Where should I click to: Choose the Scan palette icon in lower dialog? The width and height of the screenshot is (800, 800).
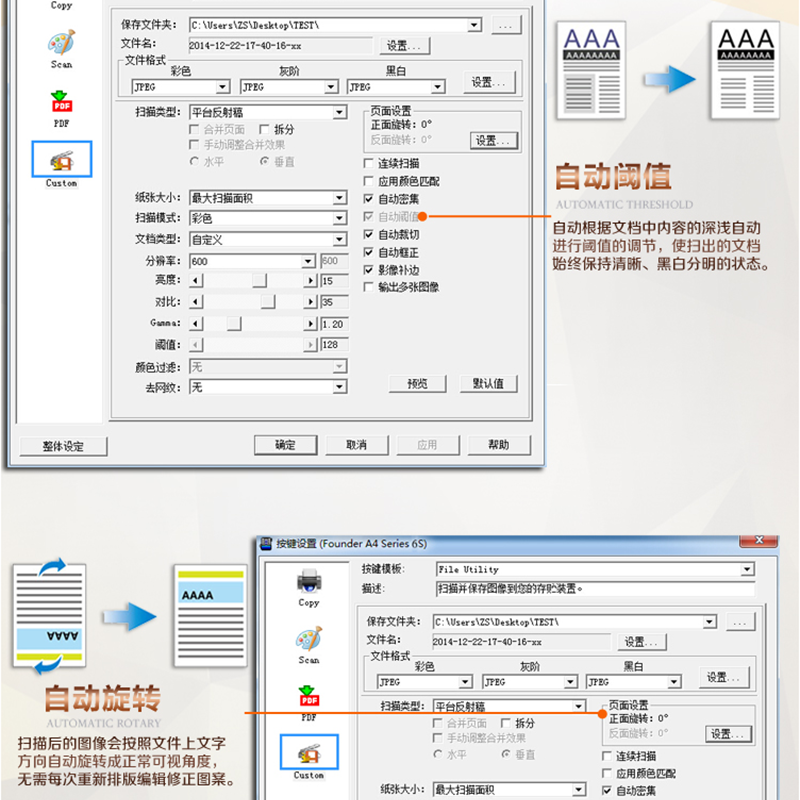coord(309,641)
